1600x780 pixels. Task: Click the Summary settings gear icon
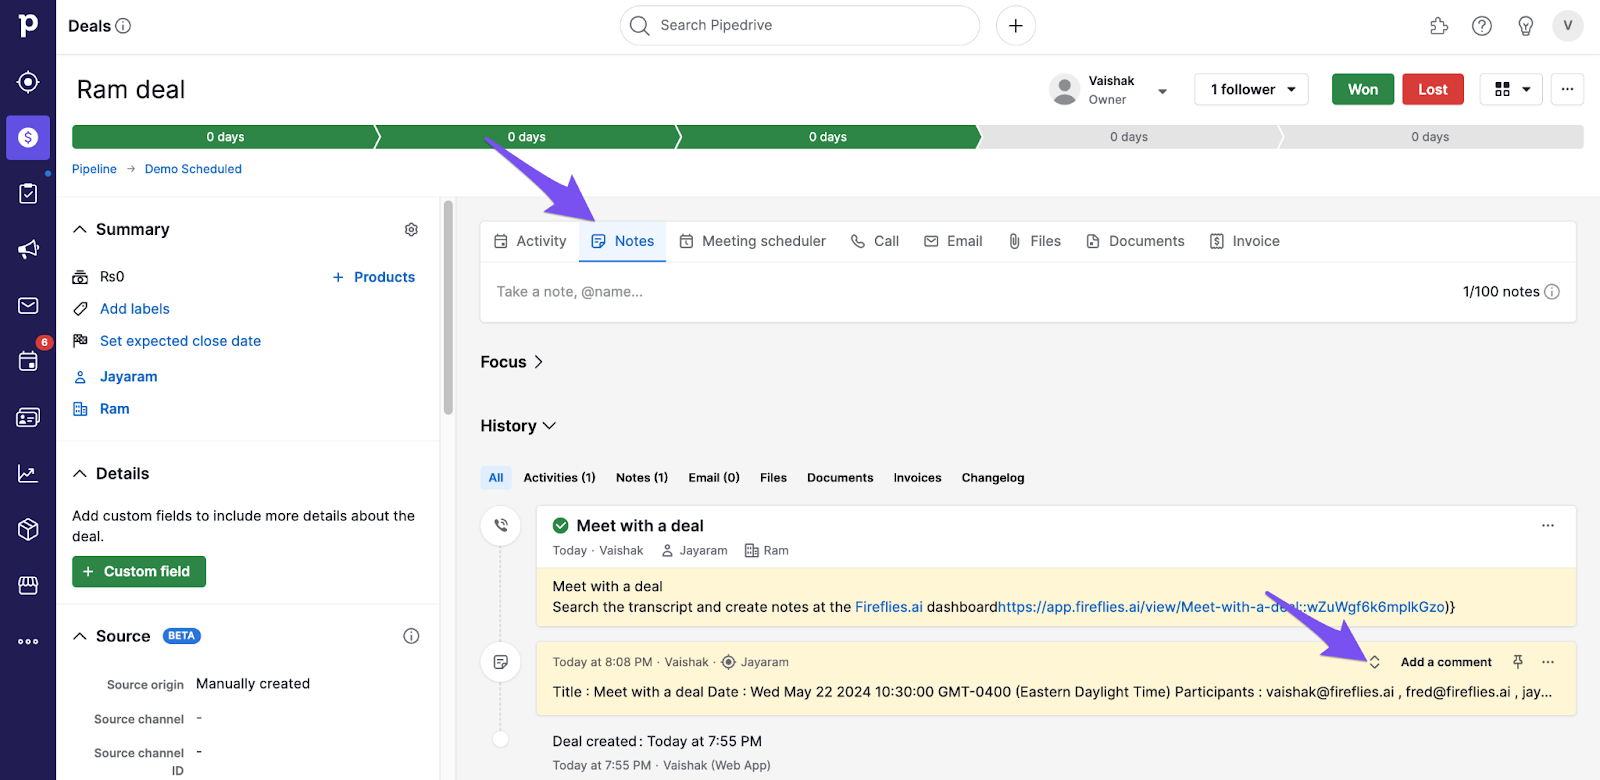(x=411, y=230)
